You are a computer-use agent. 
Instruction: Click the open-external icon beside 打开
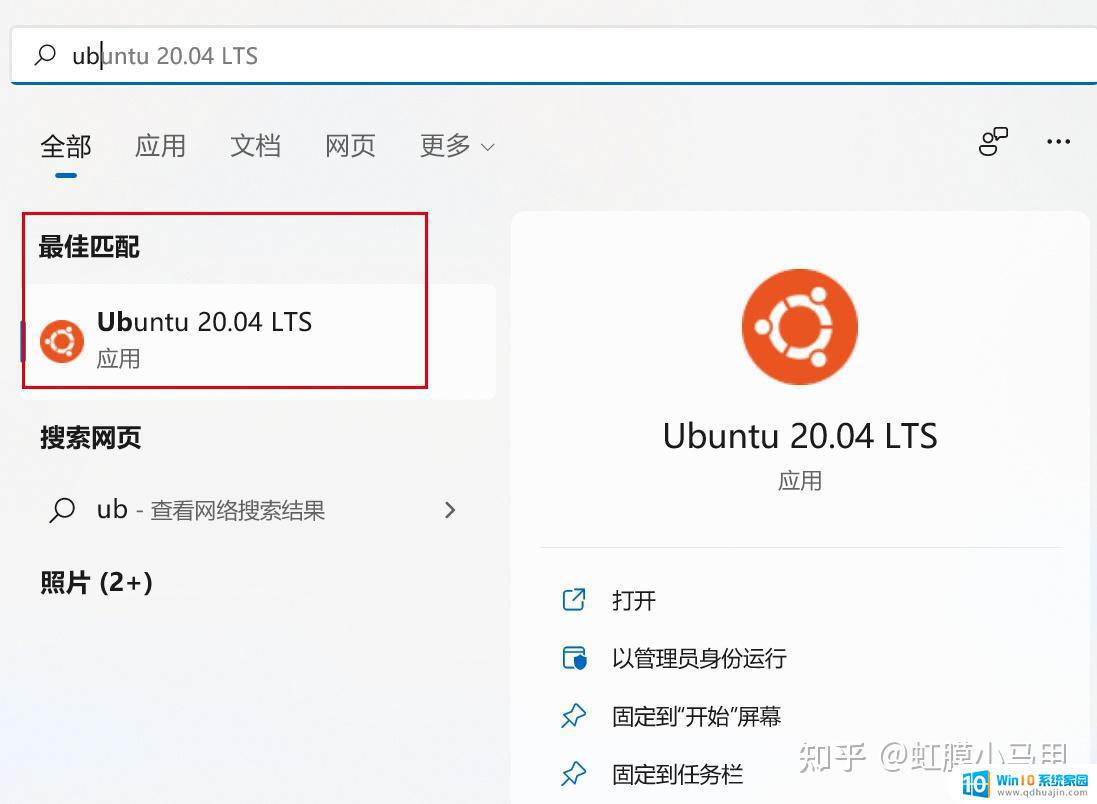(574, 600)
